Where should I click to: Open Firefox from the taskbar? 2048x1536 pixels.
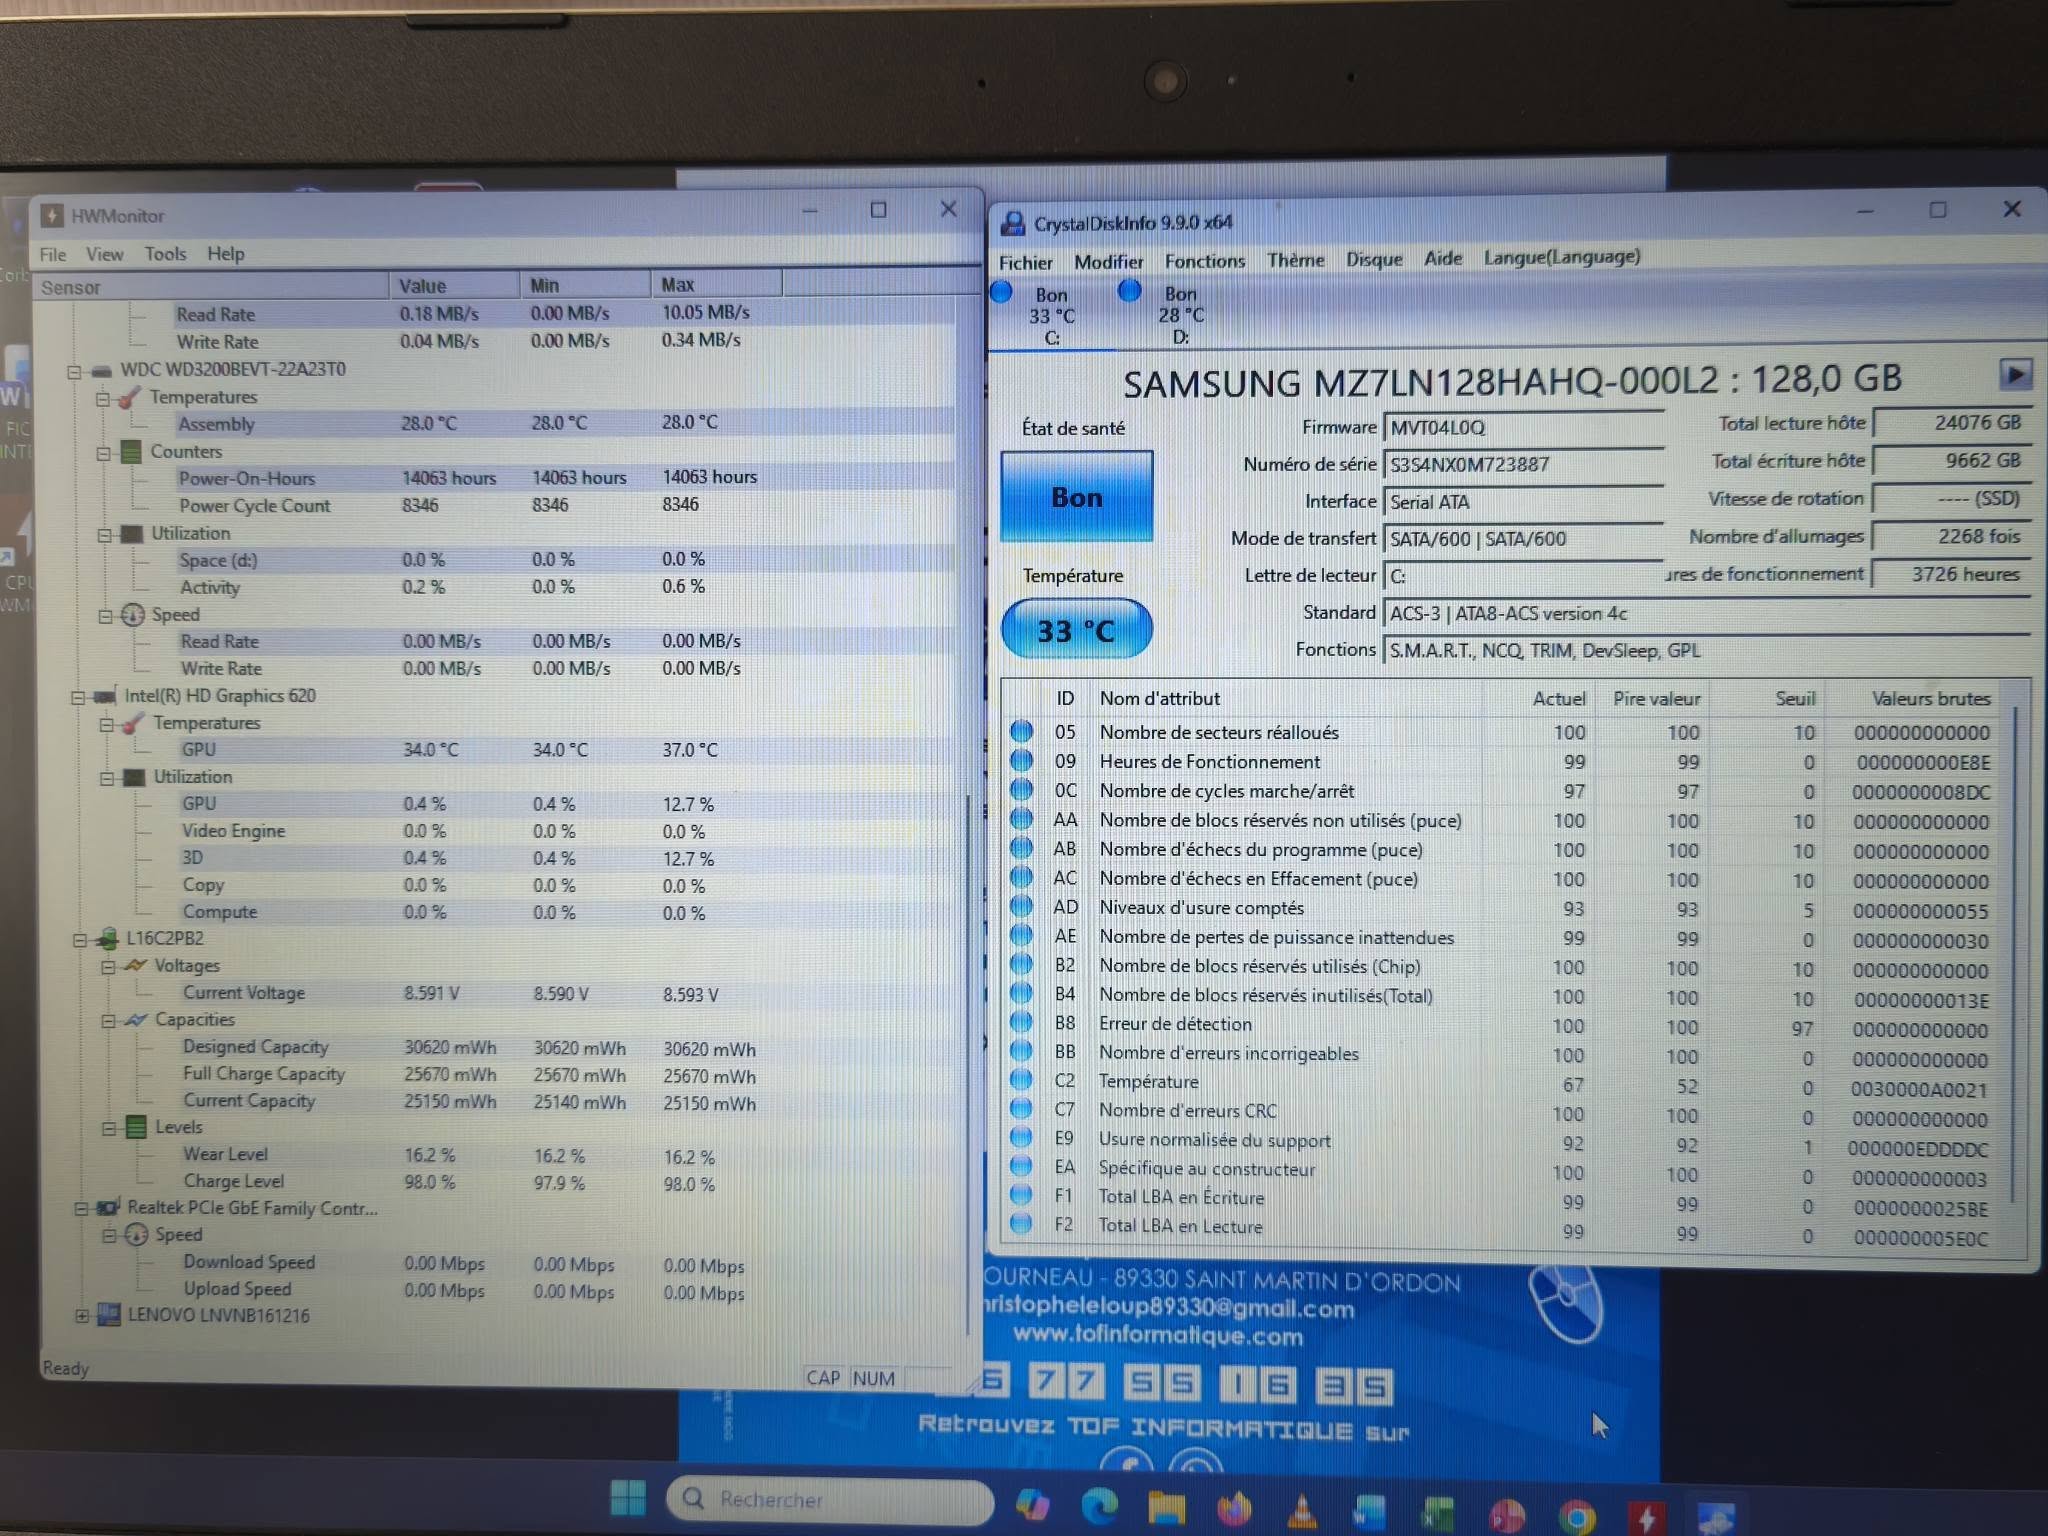coord(1234,1508)
